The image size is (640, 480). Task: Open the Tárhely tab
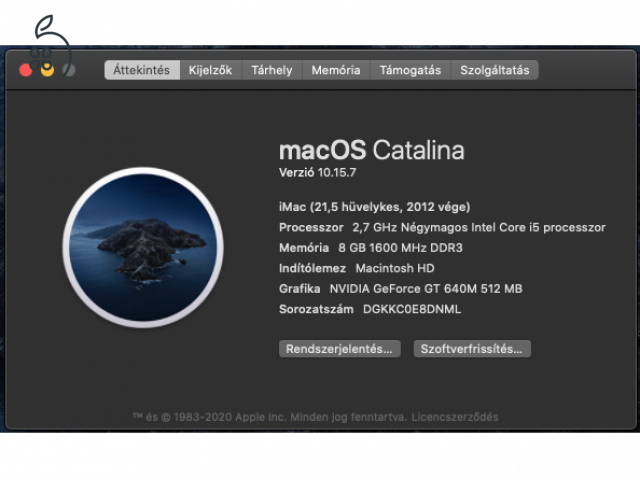pyautogui.click(x=272, y=70)
